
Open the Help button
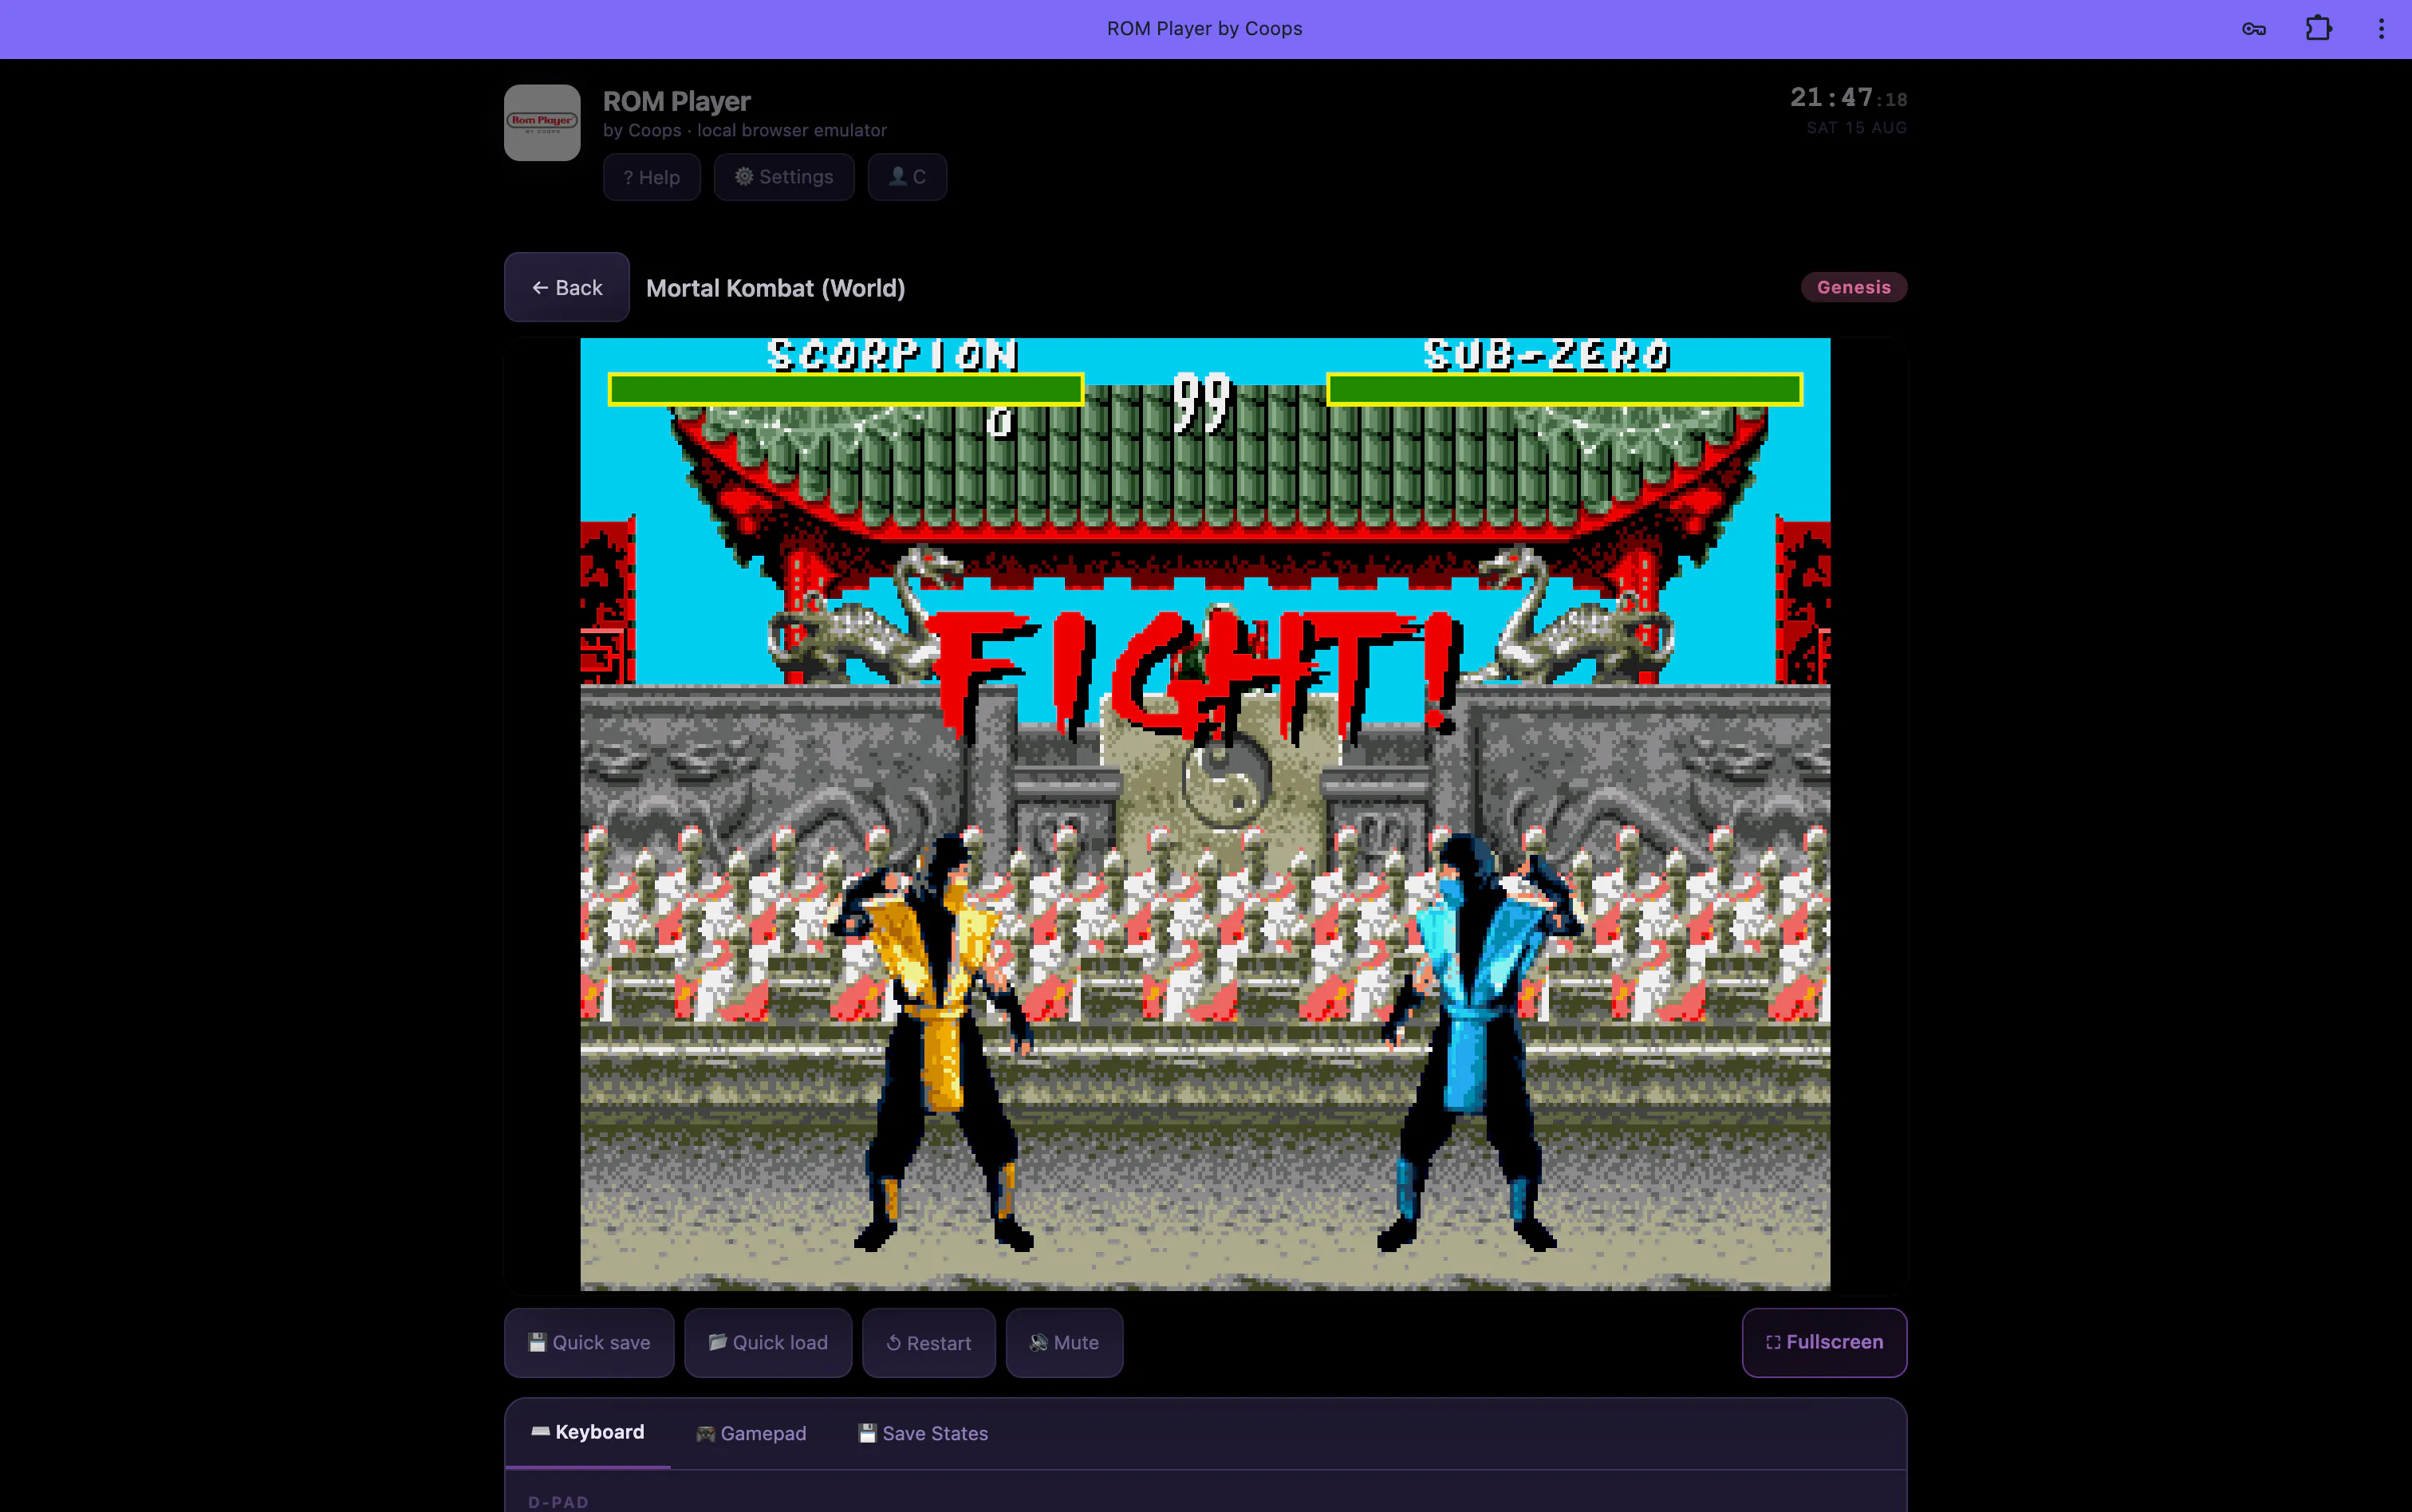pyautogui.click(x=651, y=177)
